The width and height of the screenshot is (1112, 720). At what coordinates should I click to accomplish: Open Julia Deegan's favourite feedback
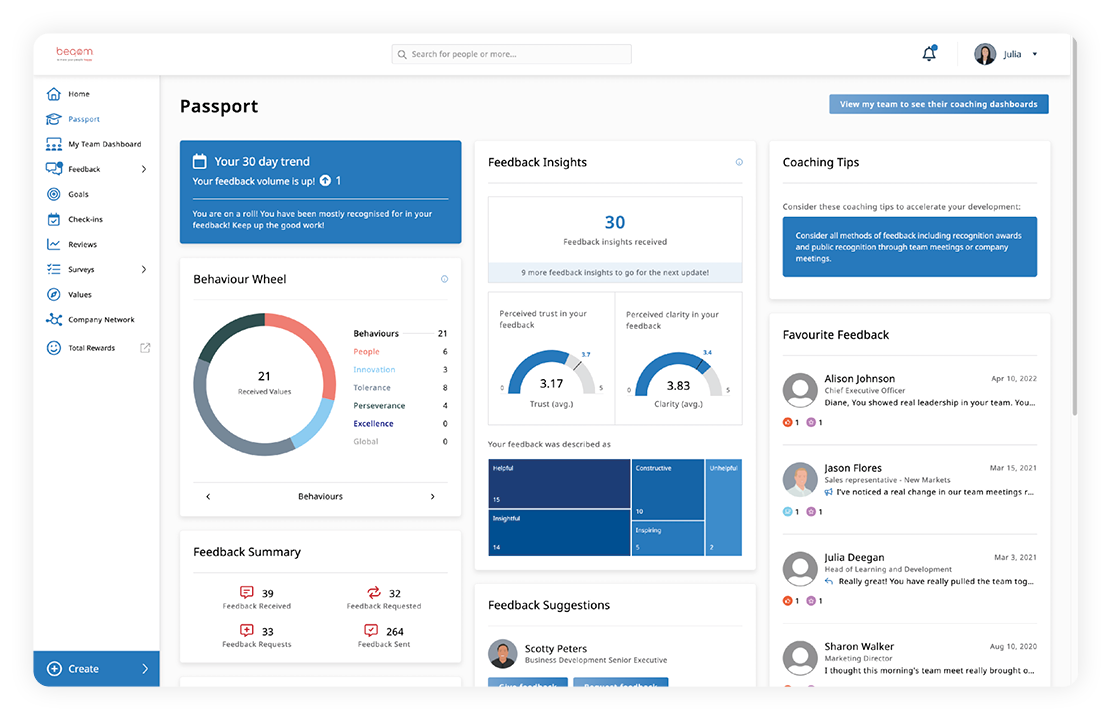(x=909, y=578)
